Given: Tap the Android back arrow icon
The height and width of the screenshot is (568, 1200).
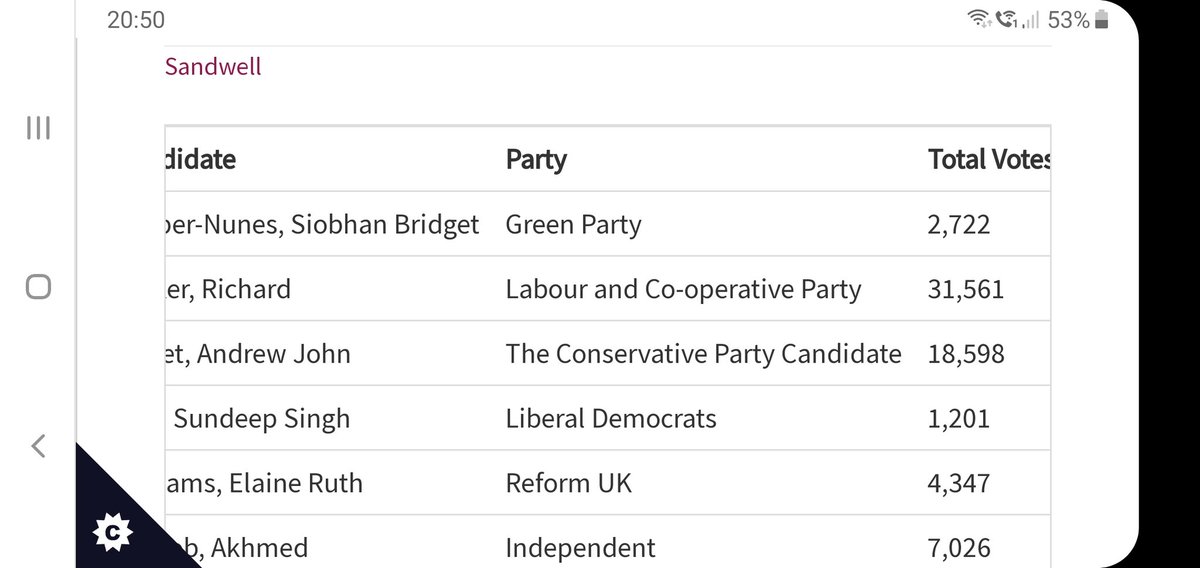Looking at the screenshot, I should pos(38,446).
